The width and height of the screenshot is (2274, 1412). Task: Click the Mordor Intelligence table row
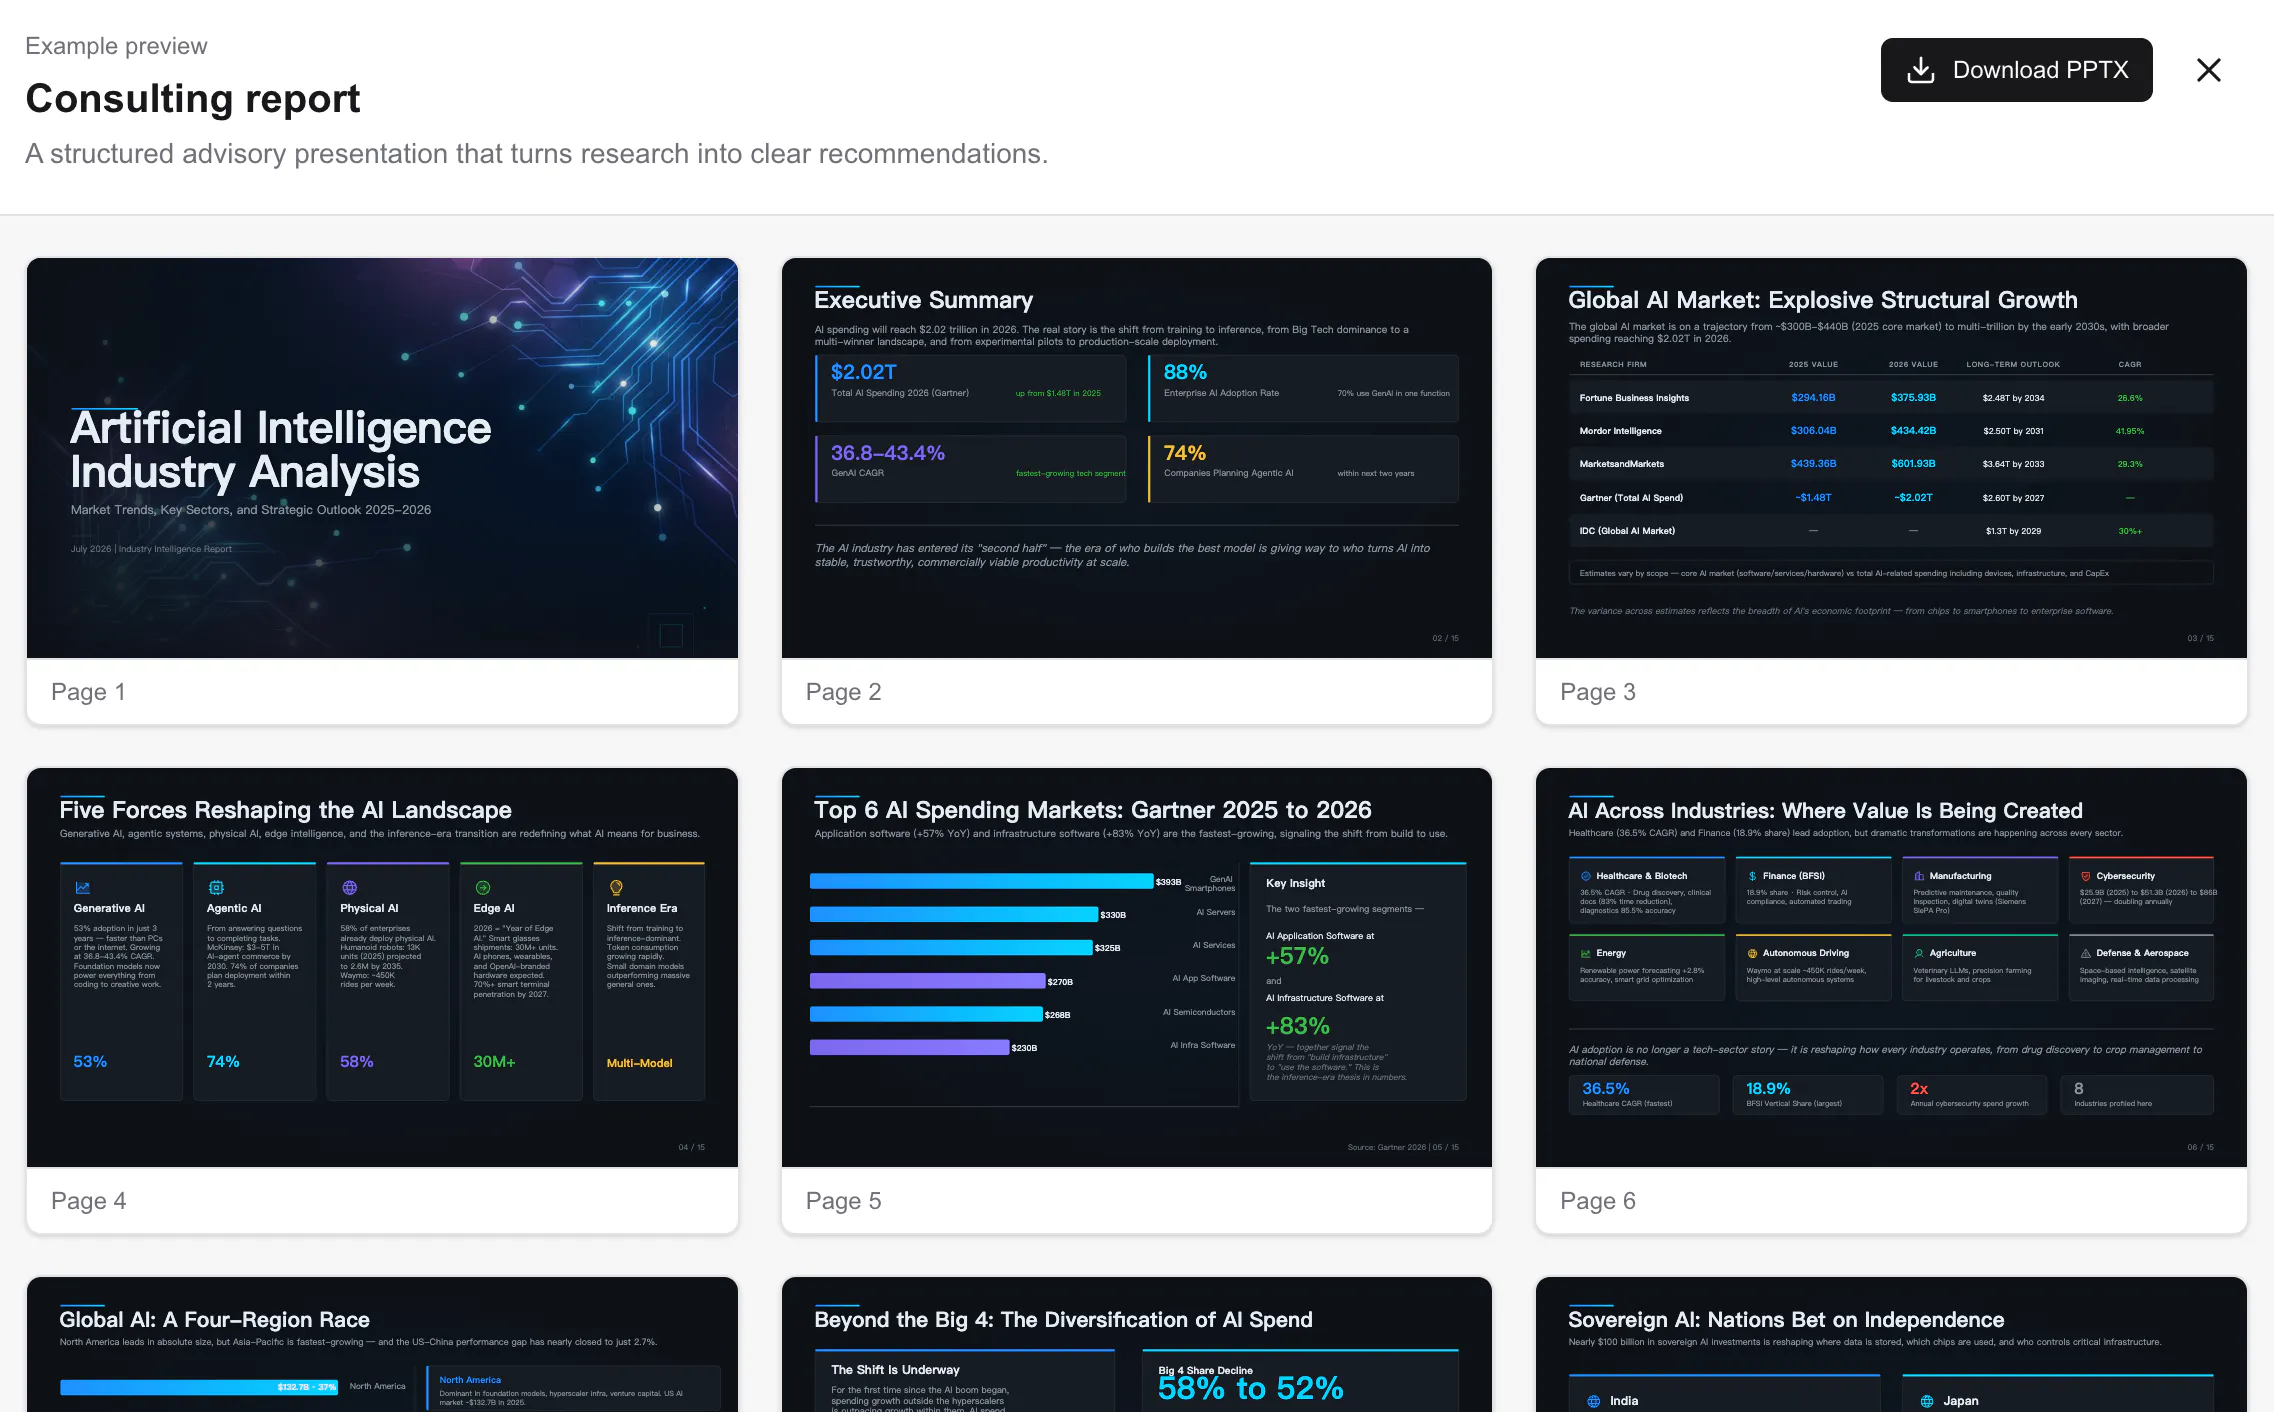1890,431
